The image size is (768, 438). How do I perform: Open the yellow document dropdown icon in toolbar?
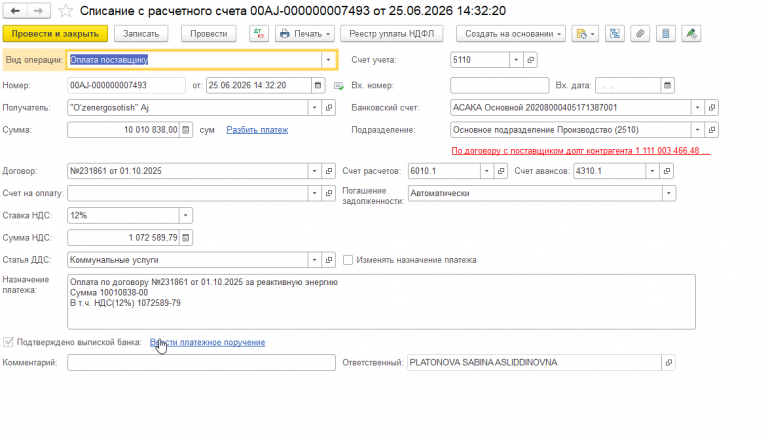tap(585, 34)
